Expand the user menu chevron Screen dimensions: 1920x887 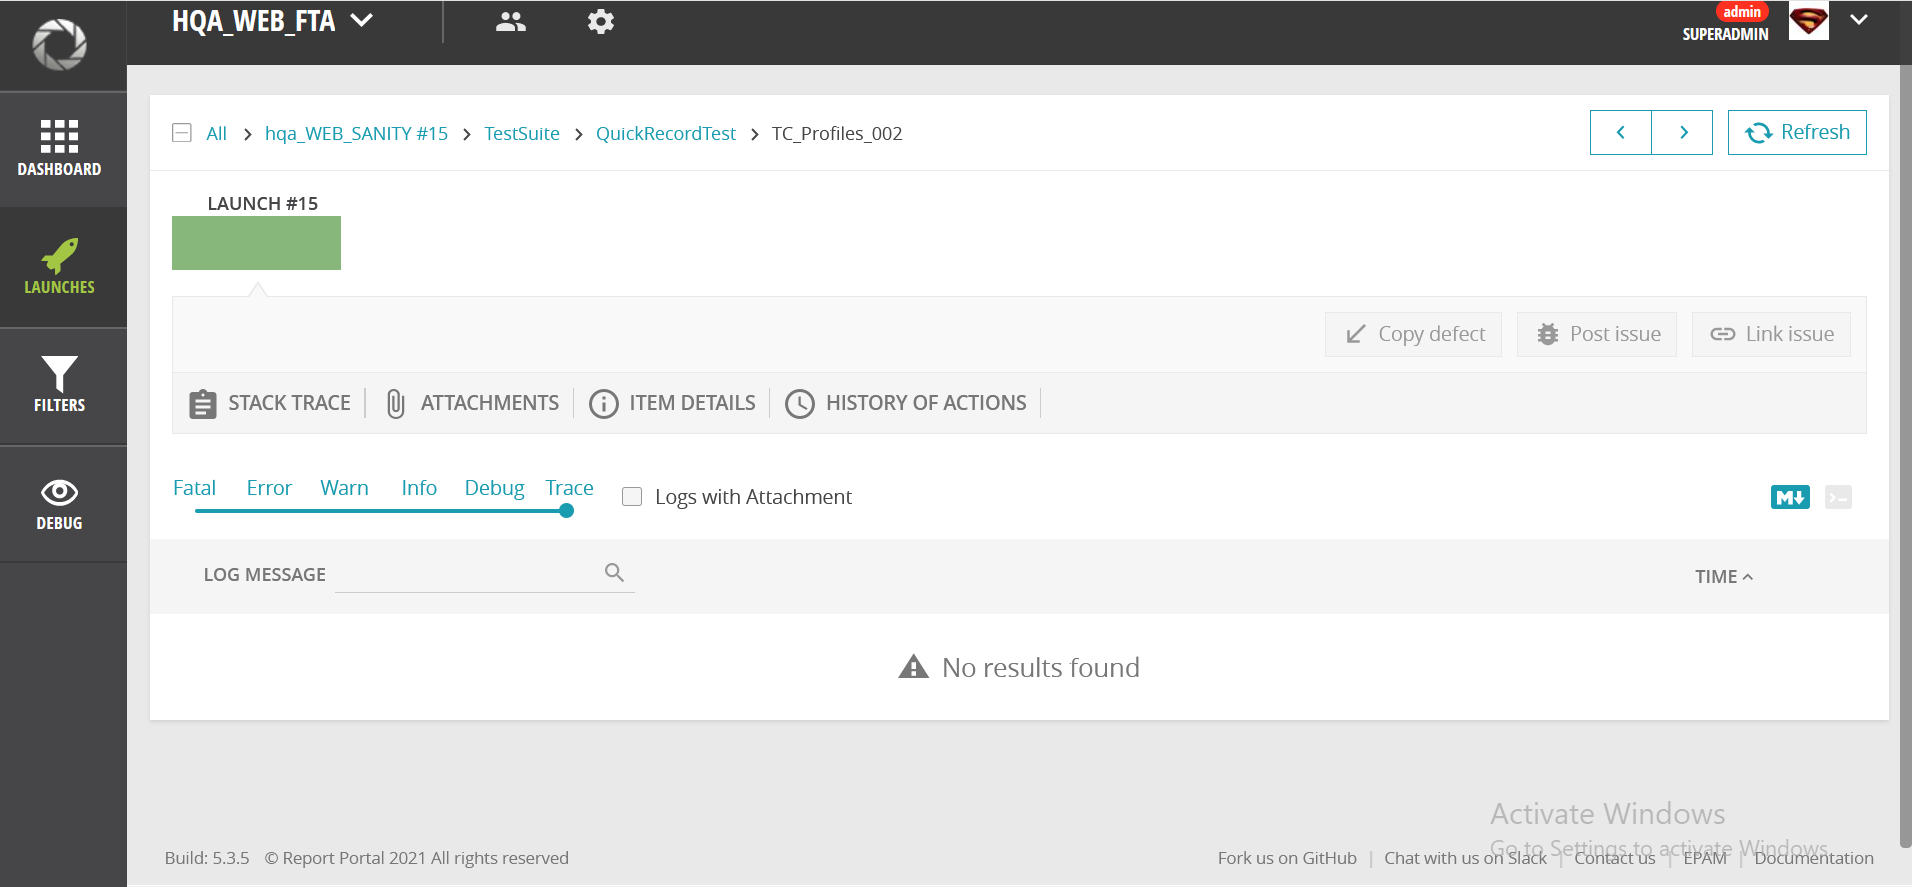(x=1859, y=20)
